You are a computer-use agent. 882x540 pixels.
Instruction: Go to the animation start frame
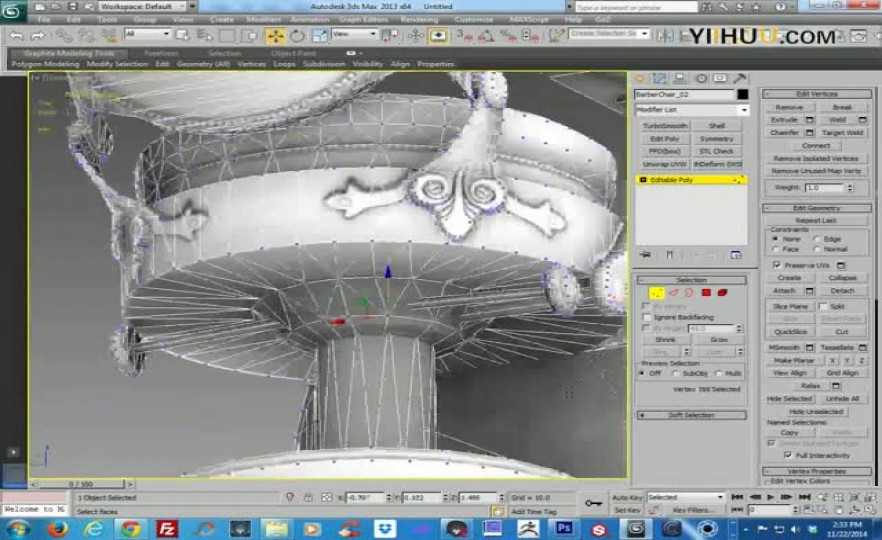point(737,497)
